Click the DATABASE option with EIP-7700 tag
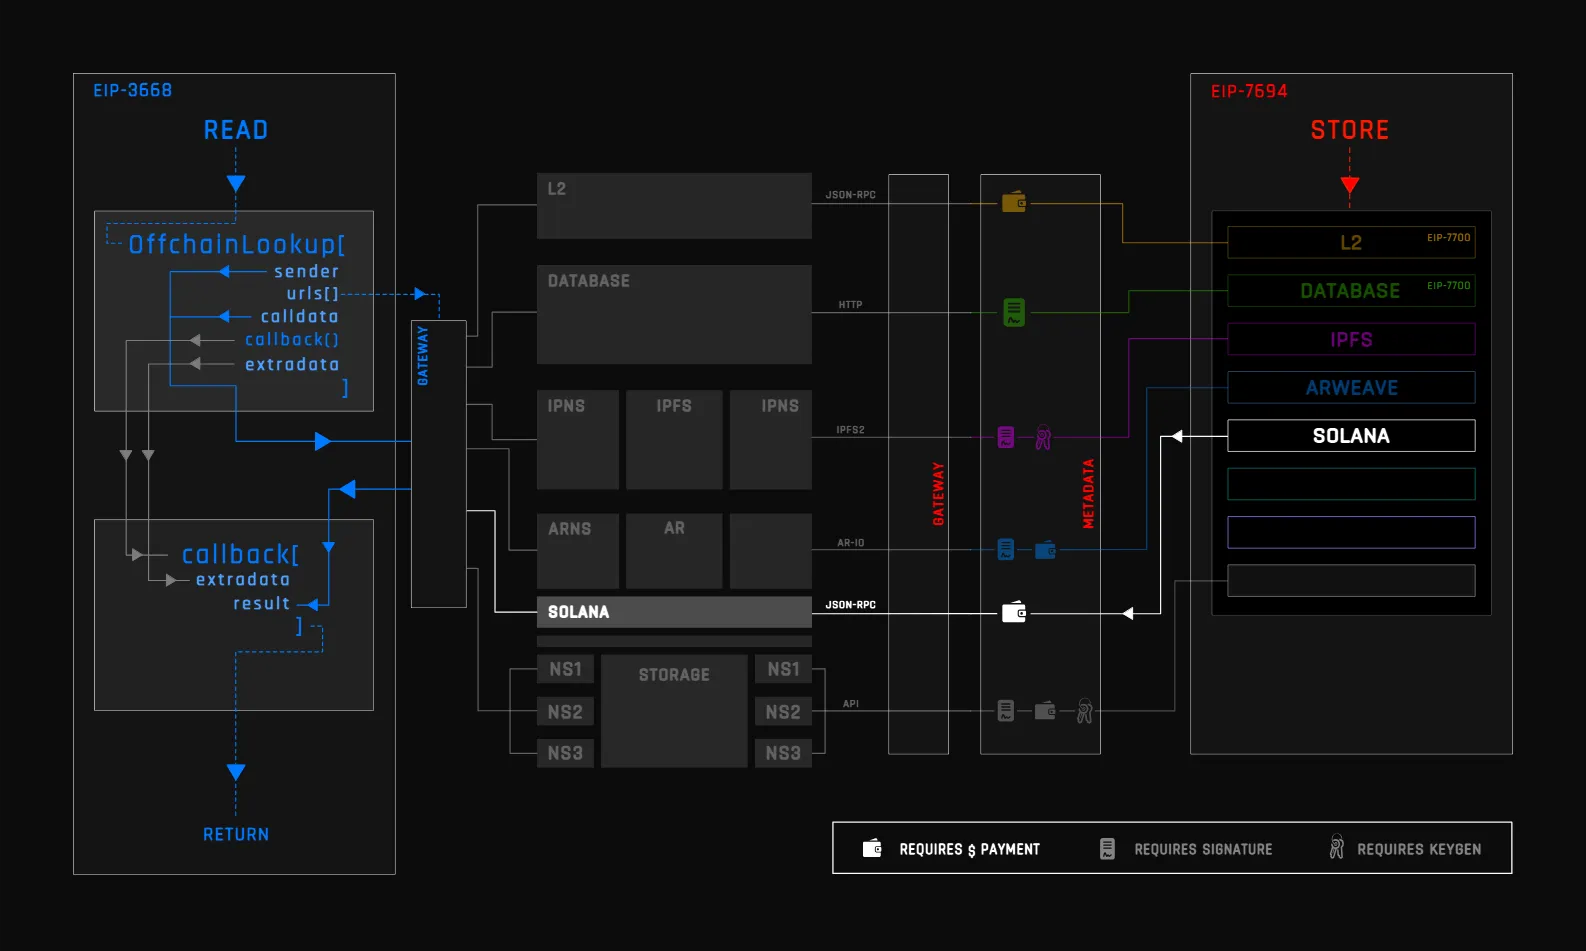This screenshot has width=1586, height=951. [1351, 291]
